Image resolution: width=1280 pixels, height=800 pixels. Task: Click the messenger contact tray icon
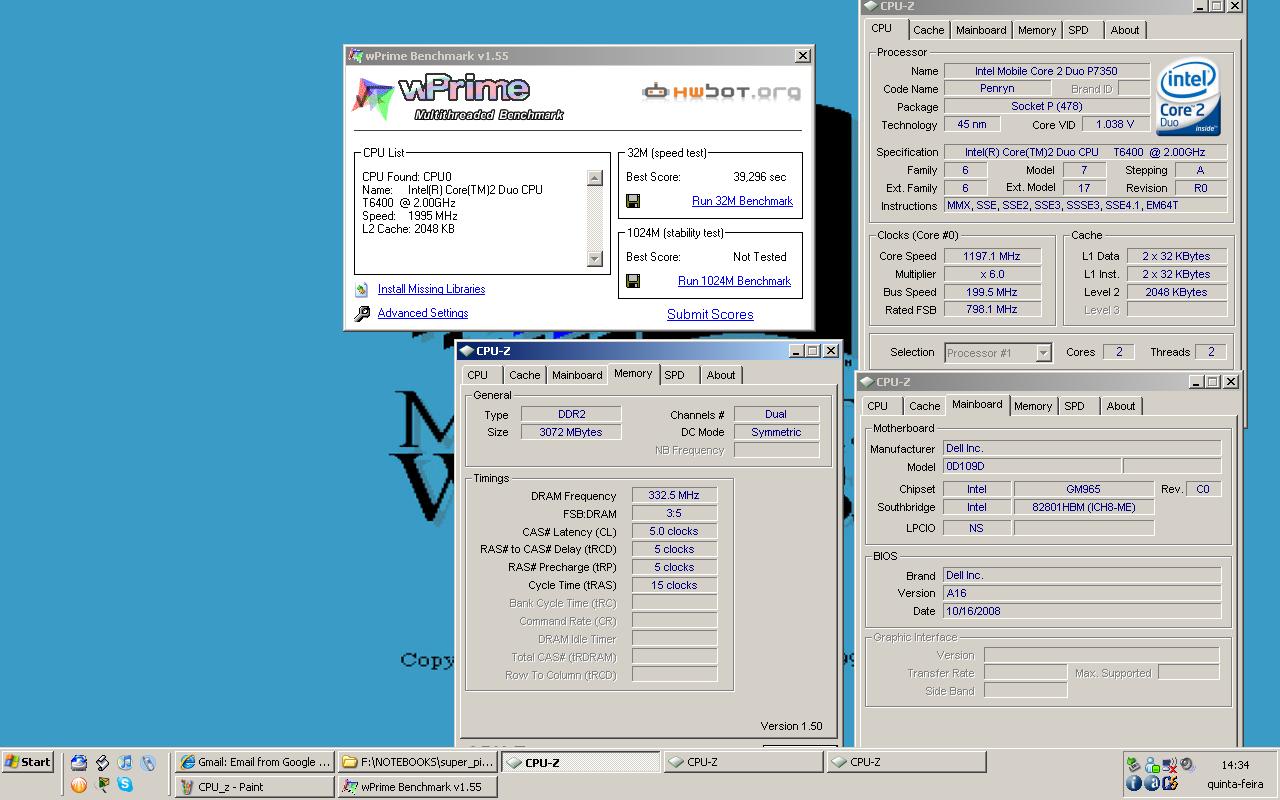tap(1152, 765)
